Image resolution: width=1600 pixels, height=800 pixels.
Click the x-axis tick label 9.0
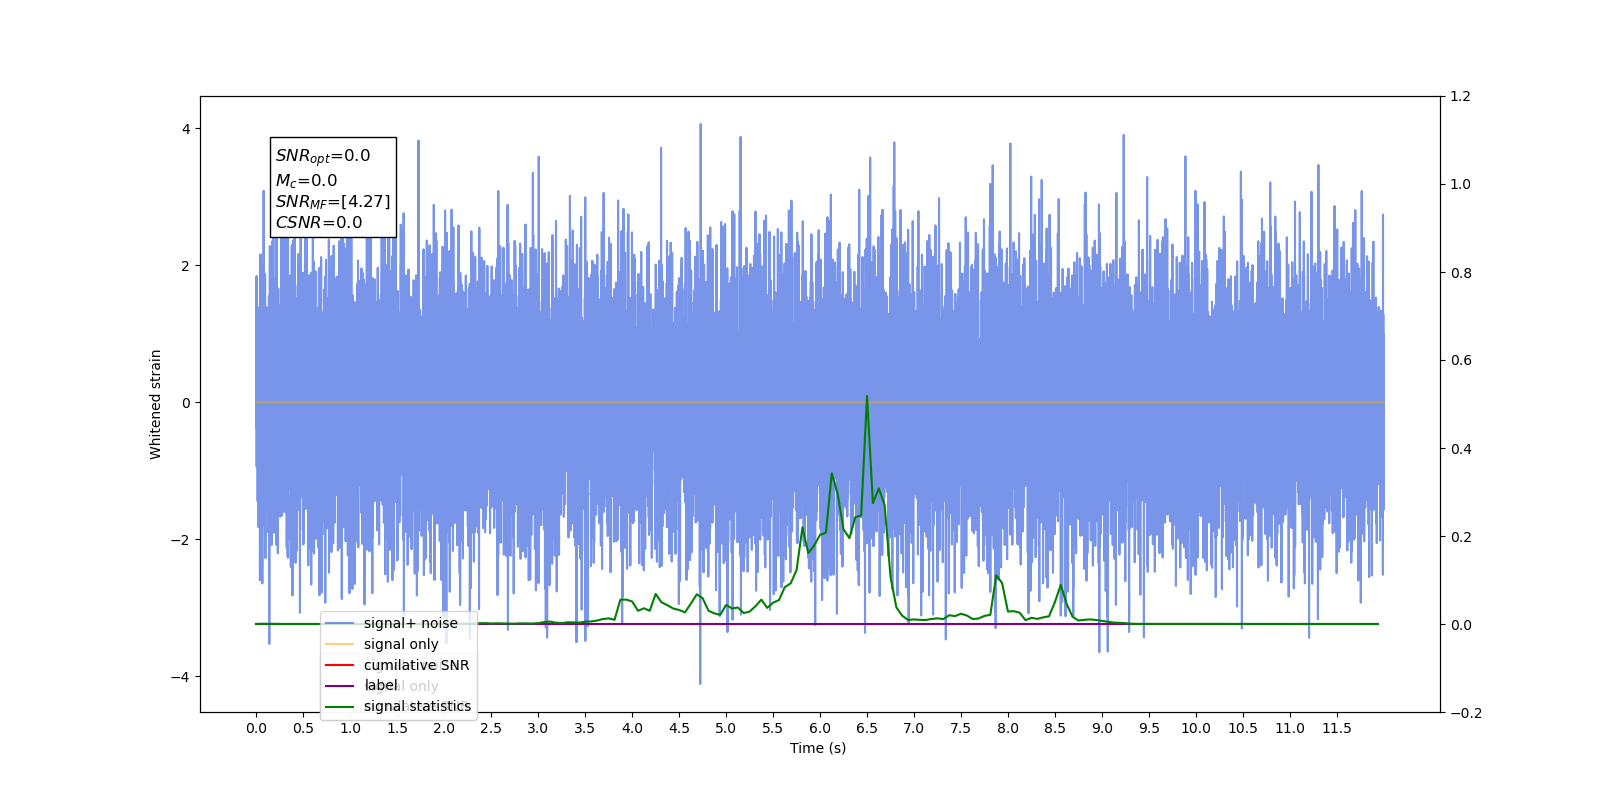(1102, 728)
